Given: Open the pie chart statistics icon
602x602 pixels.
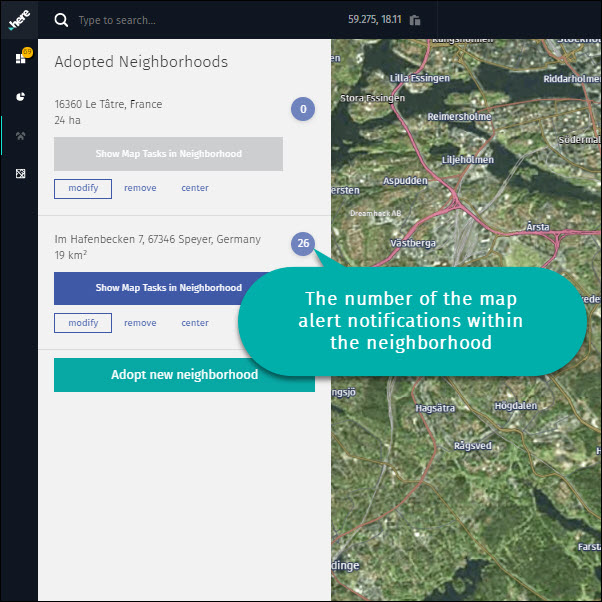Looking at the screenshot, I should click(20, 96).
